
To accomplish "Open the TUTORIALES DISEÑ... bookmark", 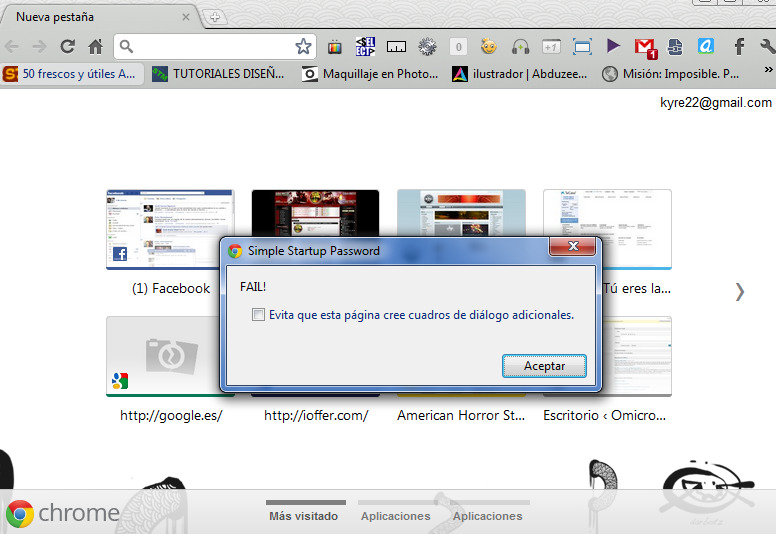I will 218,74.
